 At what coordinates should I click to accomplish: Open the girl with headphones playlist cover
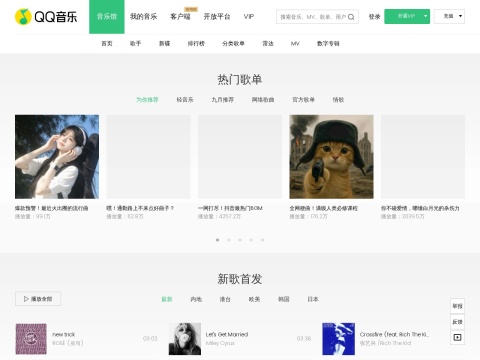click(57, 157)
